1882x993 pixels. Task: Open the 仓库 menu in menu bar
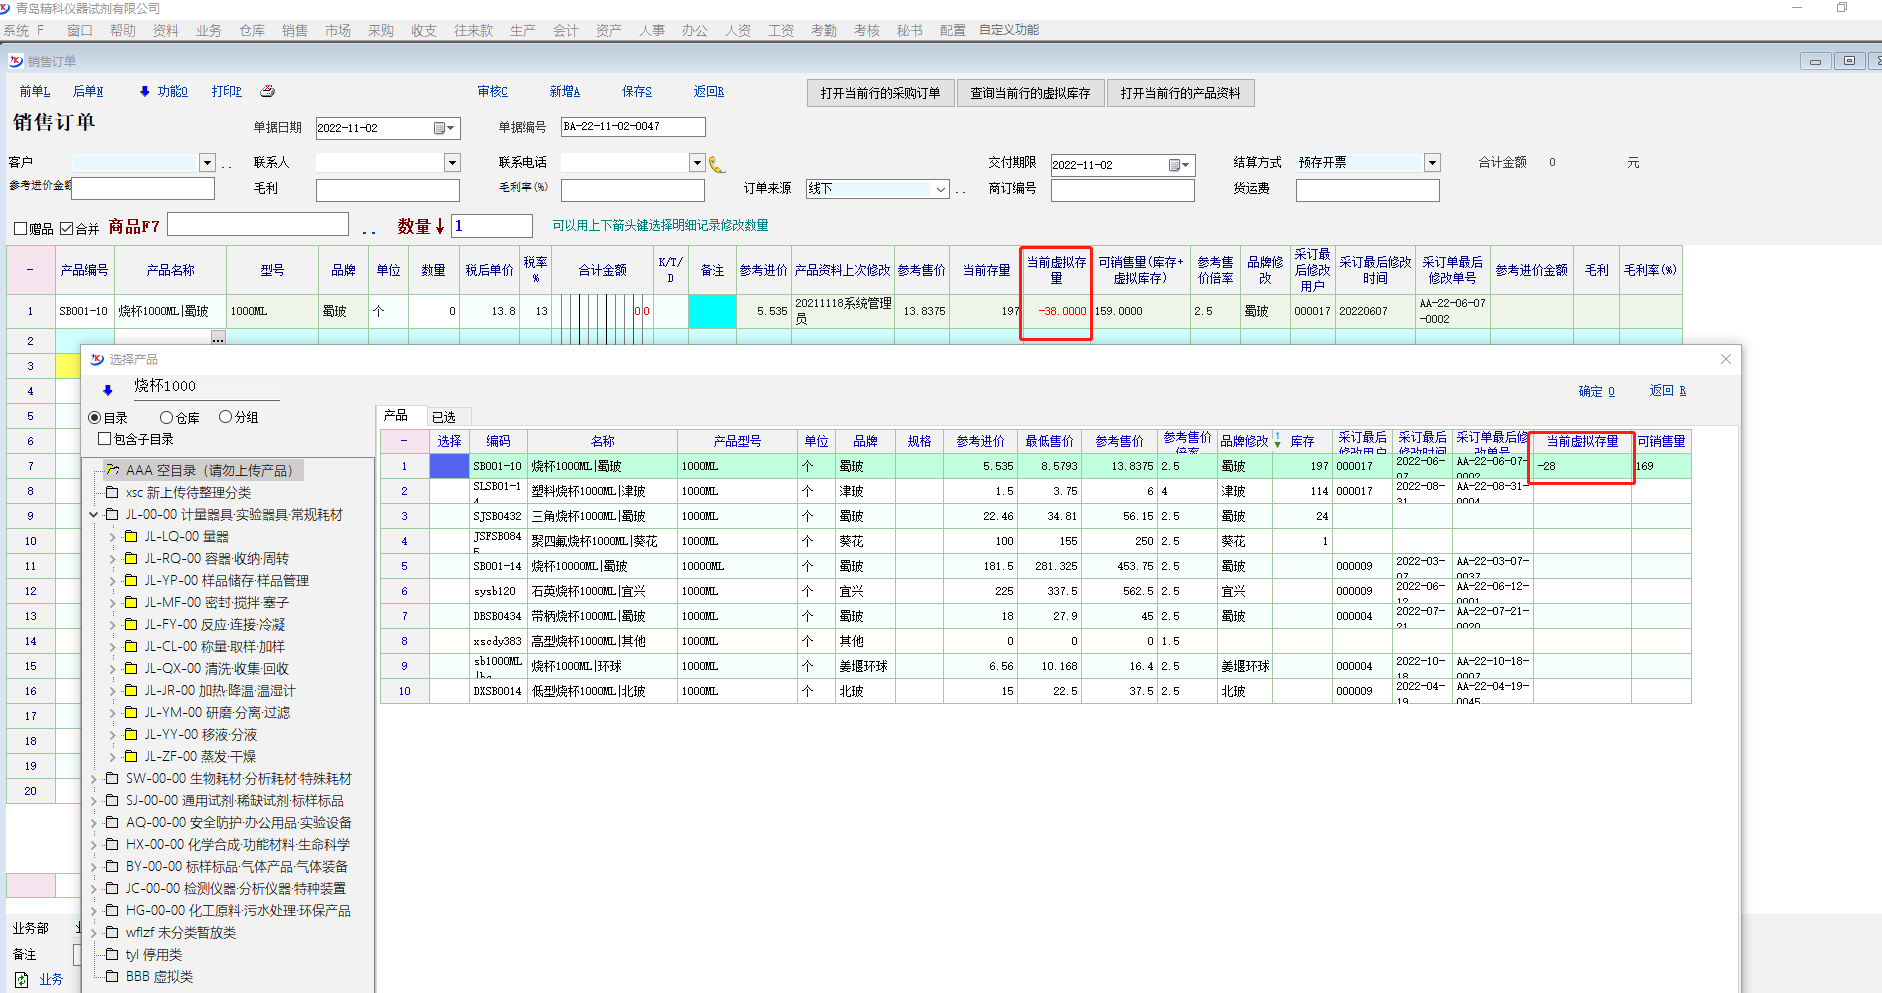click(x=251, y=31)
